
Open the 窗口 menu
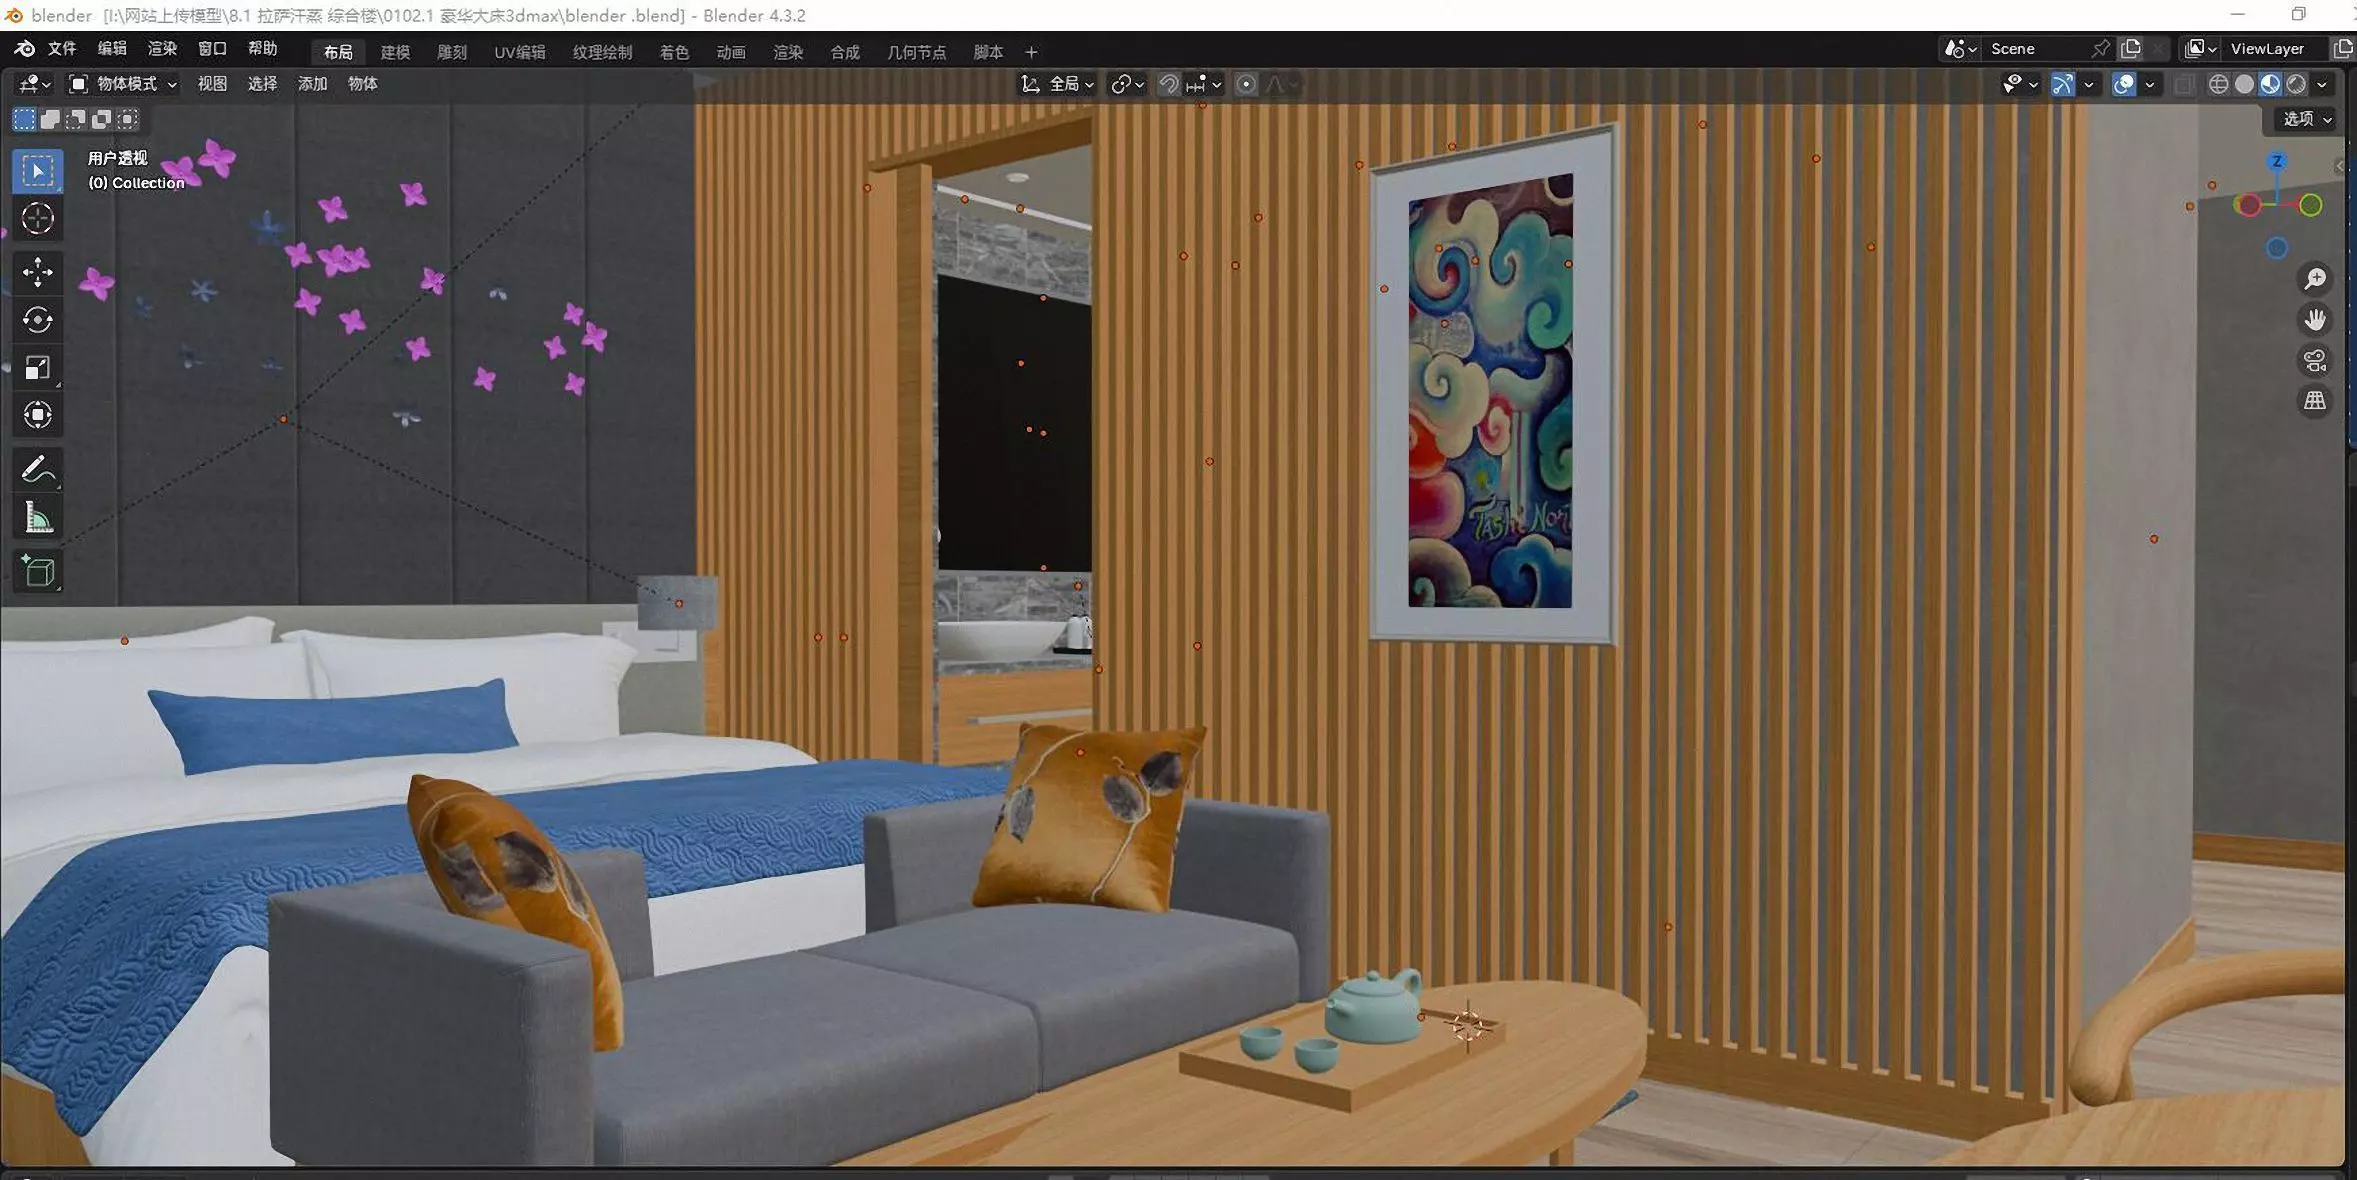pos(212,49)
